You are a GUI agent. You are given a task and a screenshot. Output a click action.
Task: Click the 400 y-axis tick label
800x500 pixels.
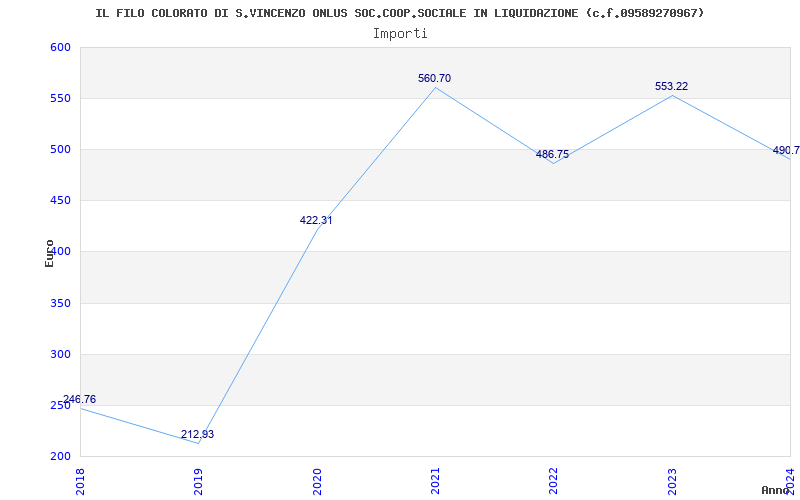(x=62, y=252)
